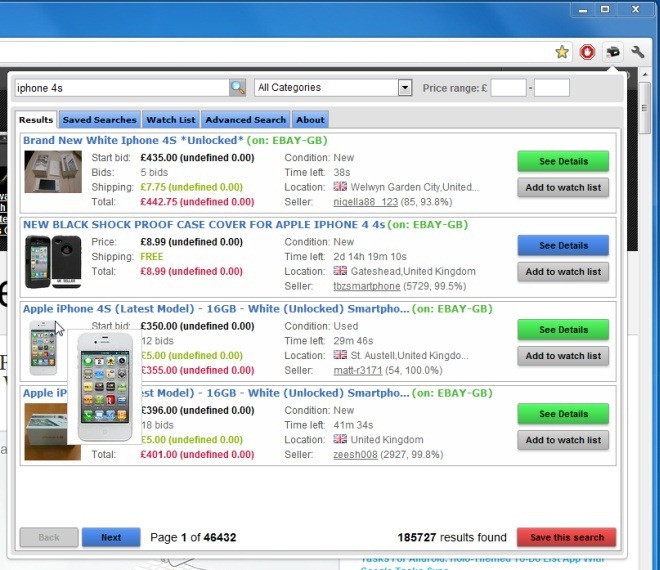The image size is (660, 570).
Task: Open the browser wrench menu
Action: pyautogui.click(x=638, y=52)
